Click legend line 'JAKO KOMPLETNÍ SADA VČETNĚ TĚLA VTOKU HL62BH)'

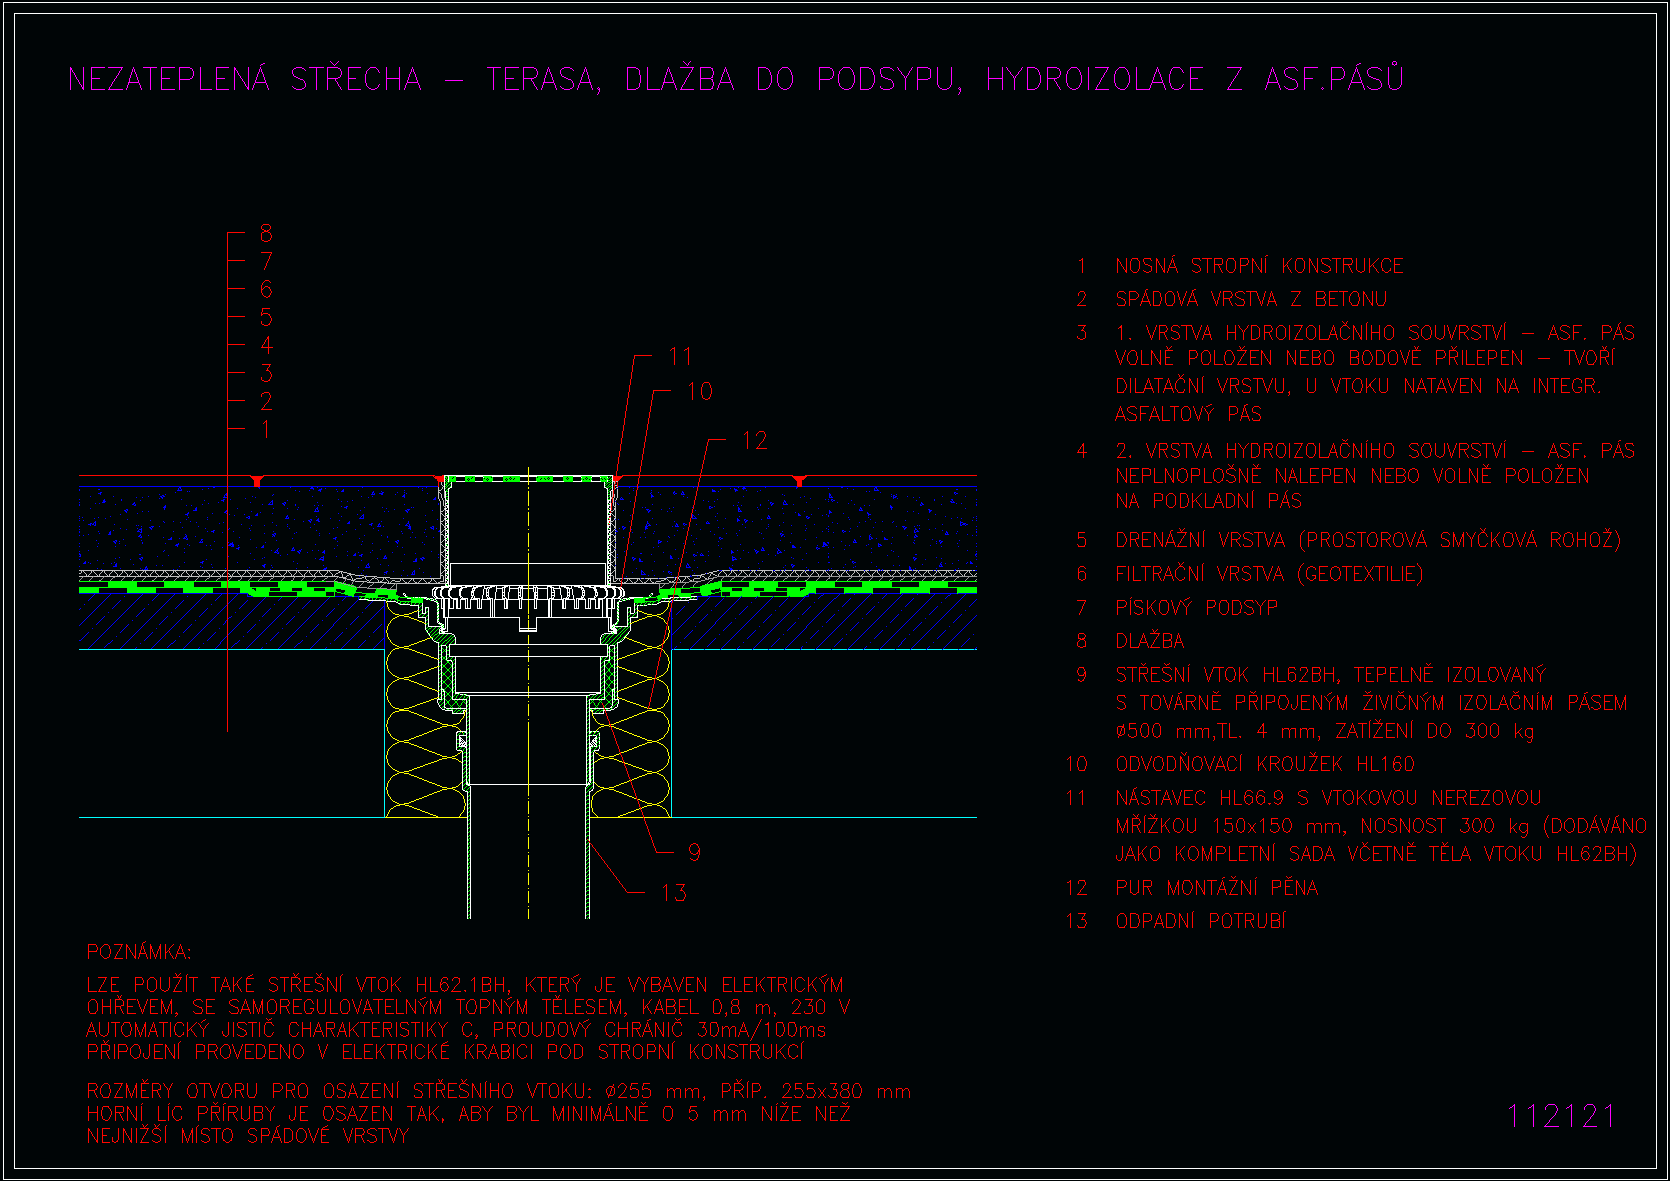(1376, 854)
